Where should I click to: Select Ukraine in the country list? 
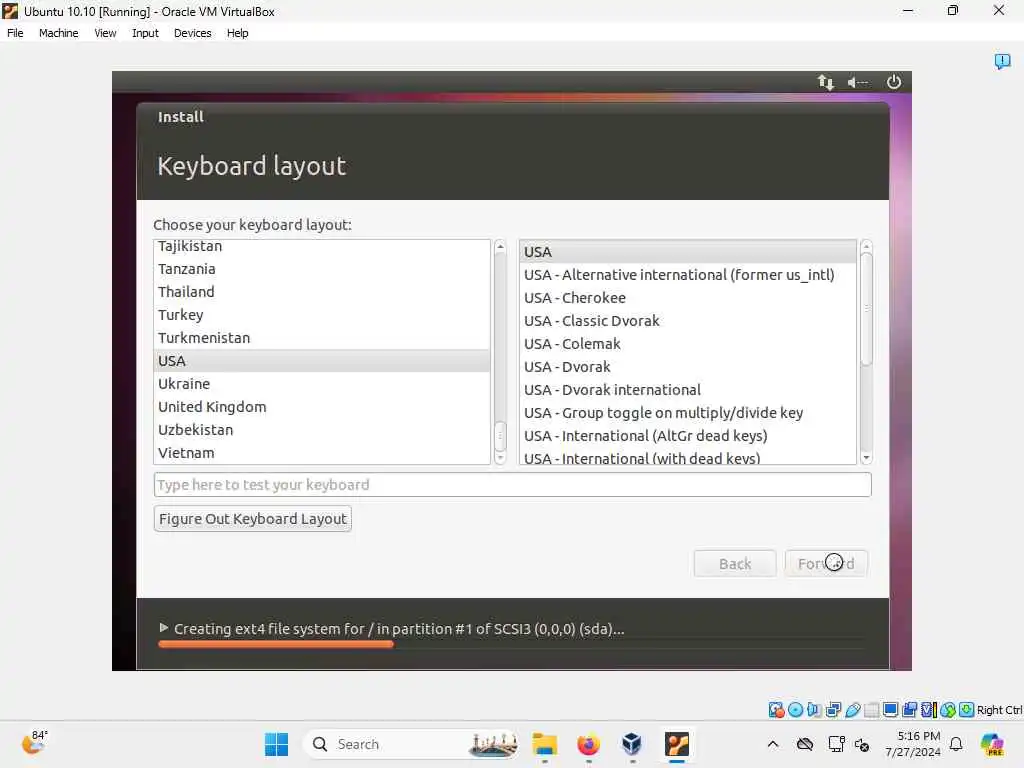click(322, 384)
